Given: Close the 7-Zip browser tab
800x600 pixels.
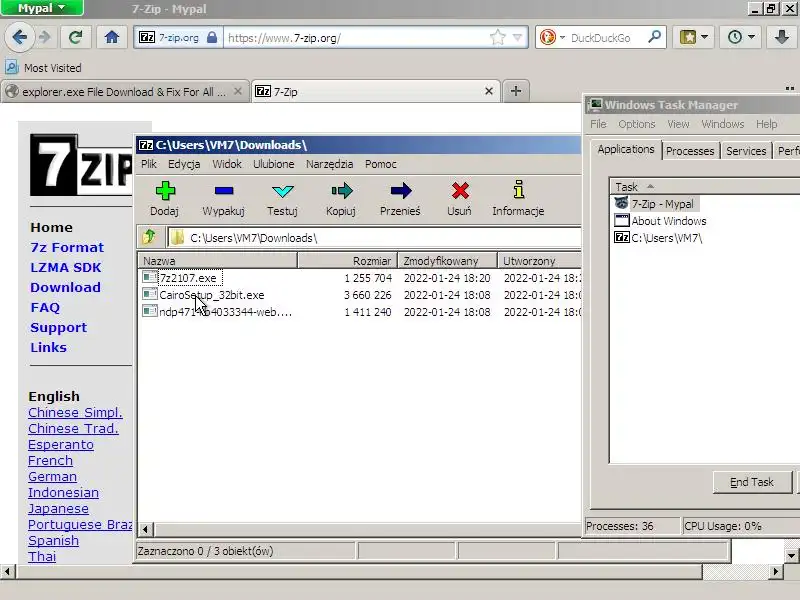Looking at the screenshot, I should 488,91.
